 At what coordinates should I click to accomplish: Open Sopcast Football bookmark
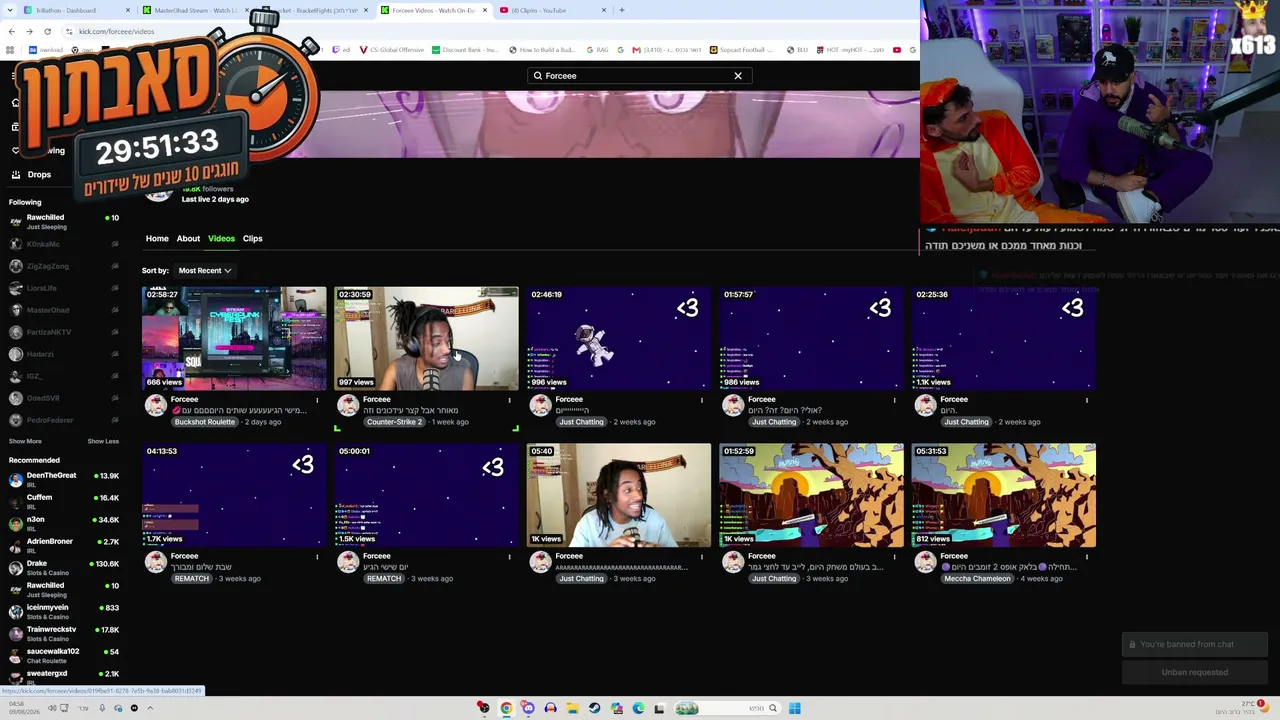coord(742,50)
